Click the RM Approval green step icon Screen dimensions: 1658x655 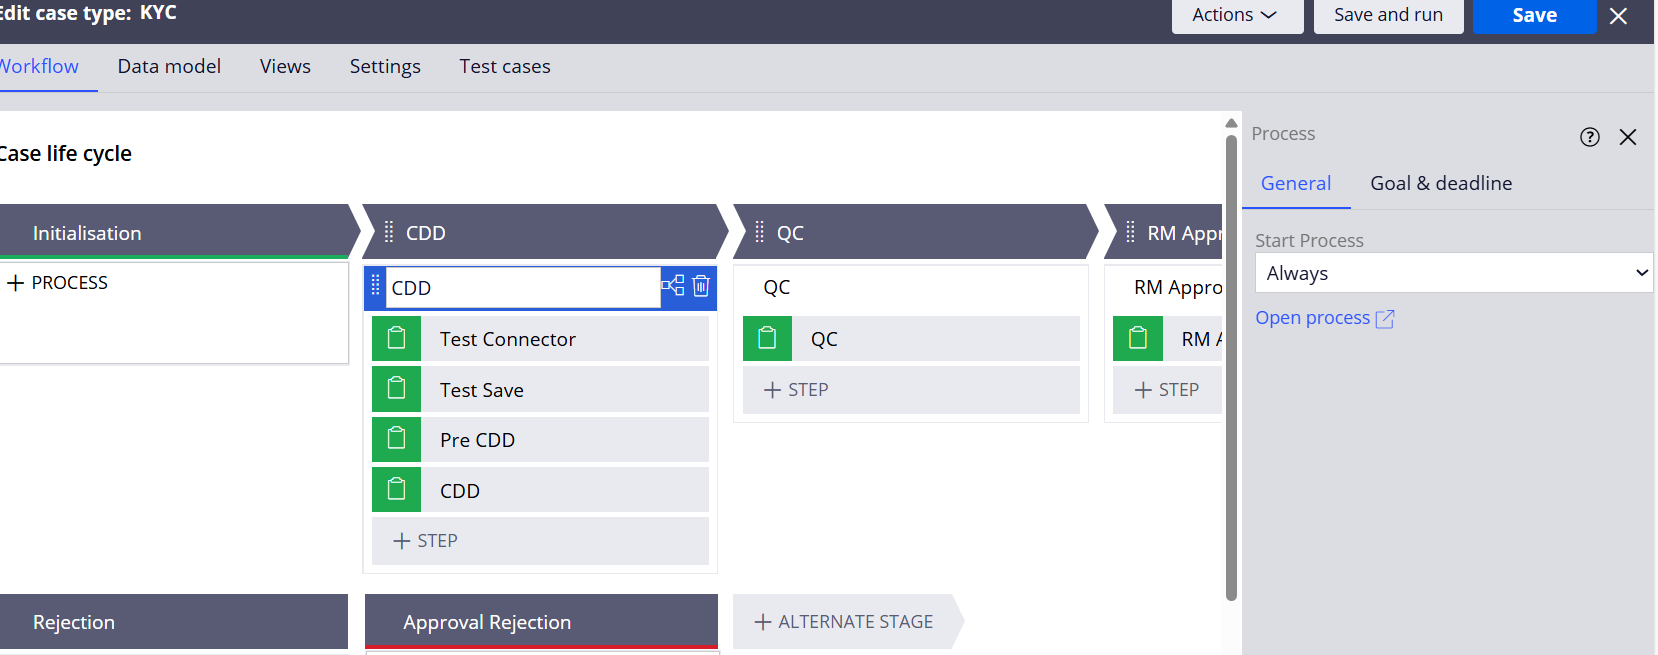(1137, 338)
